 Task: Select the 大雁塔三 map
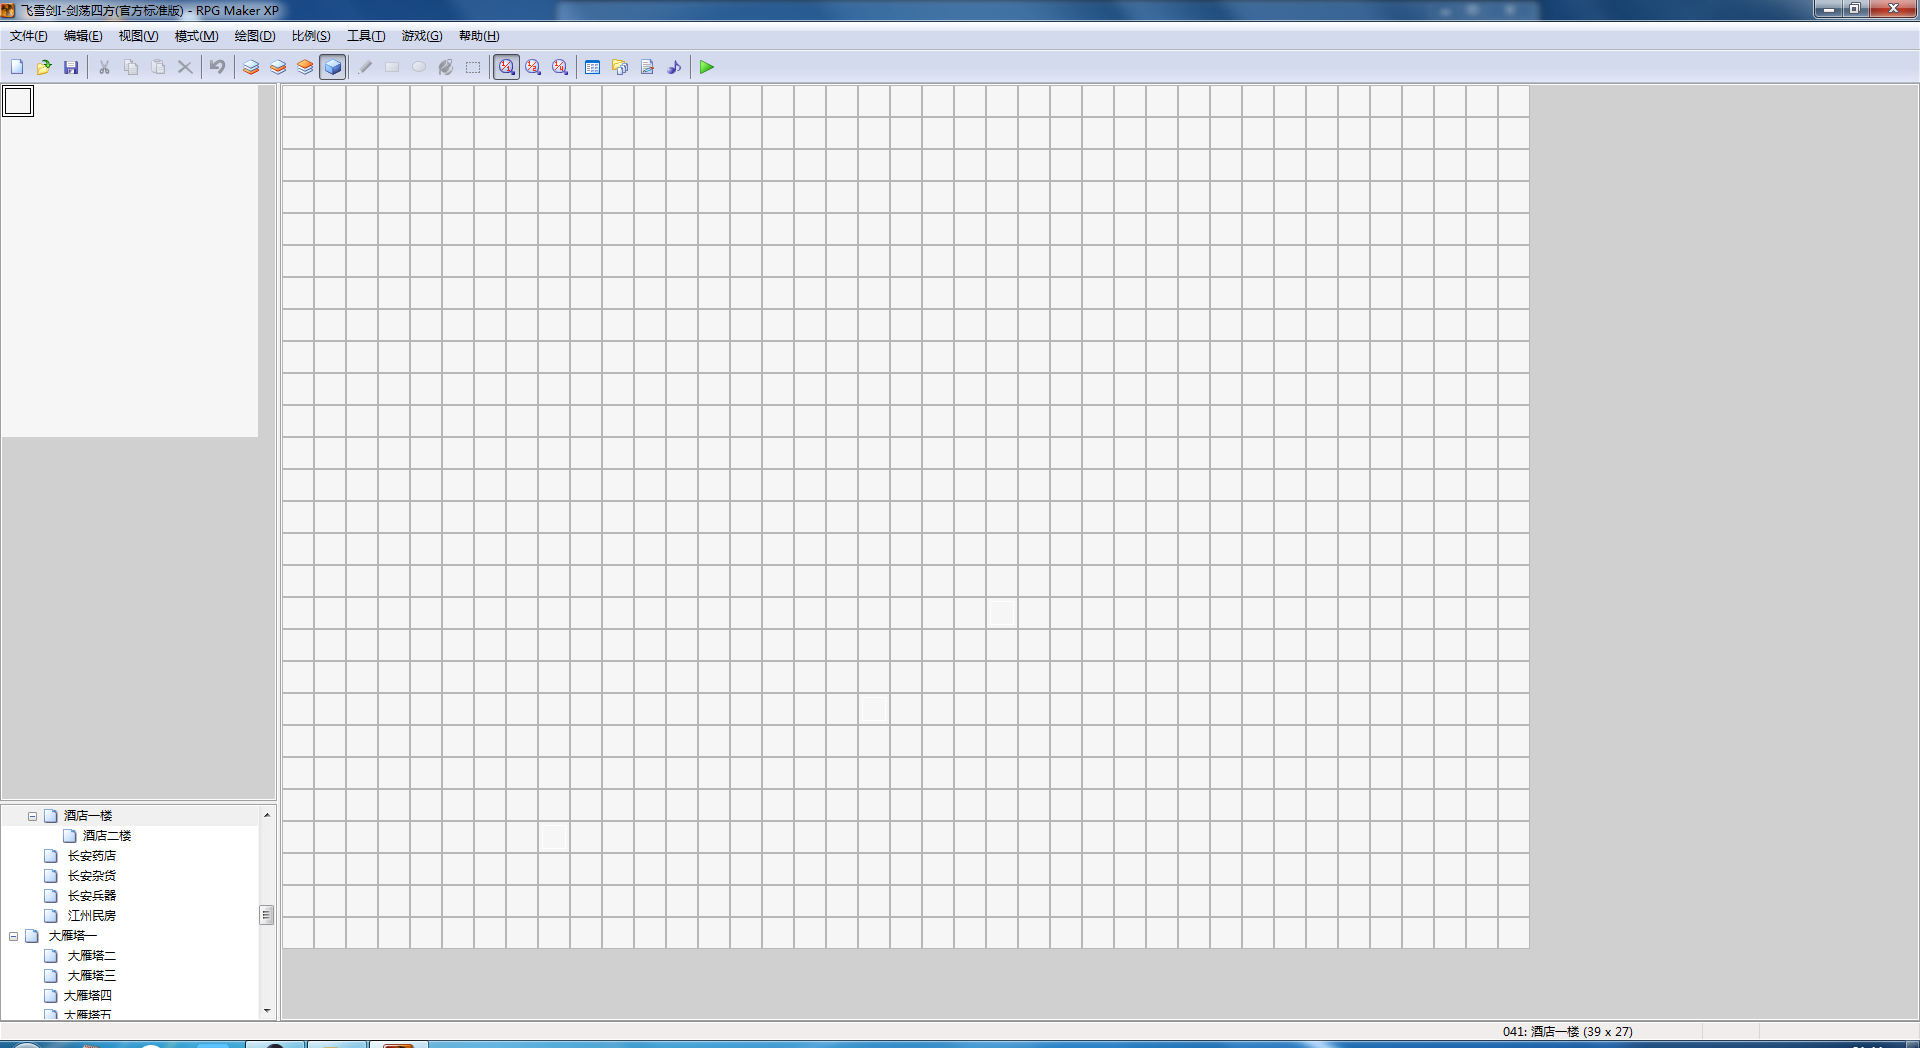(x=92, y=976)
